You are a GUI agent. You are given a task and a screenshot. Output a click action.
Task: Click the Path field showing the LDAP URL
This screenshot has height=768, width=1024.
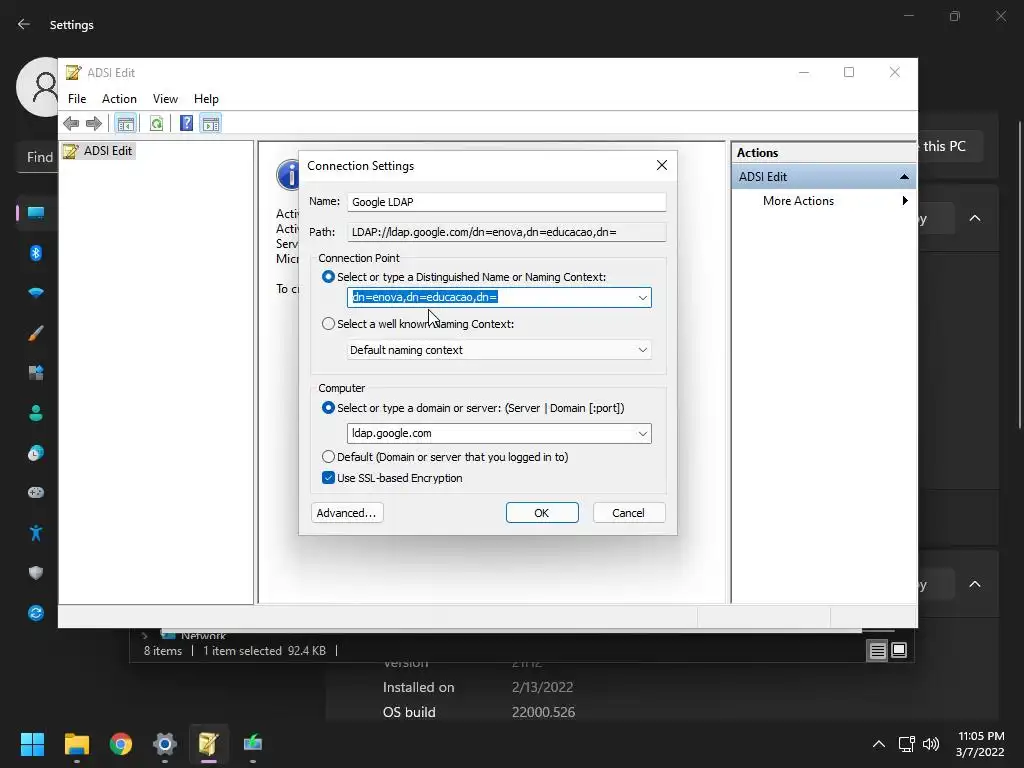click(507, 232)
